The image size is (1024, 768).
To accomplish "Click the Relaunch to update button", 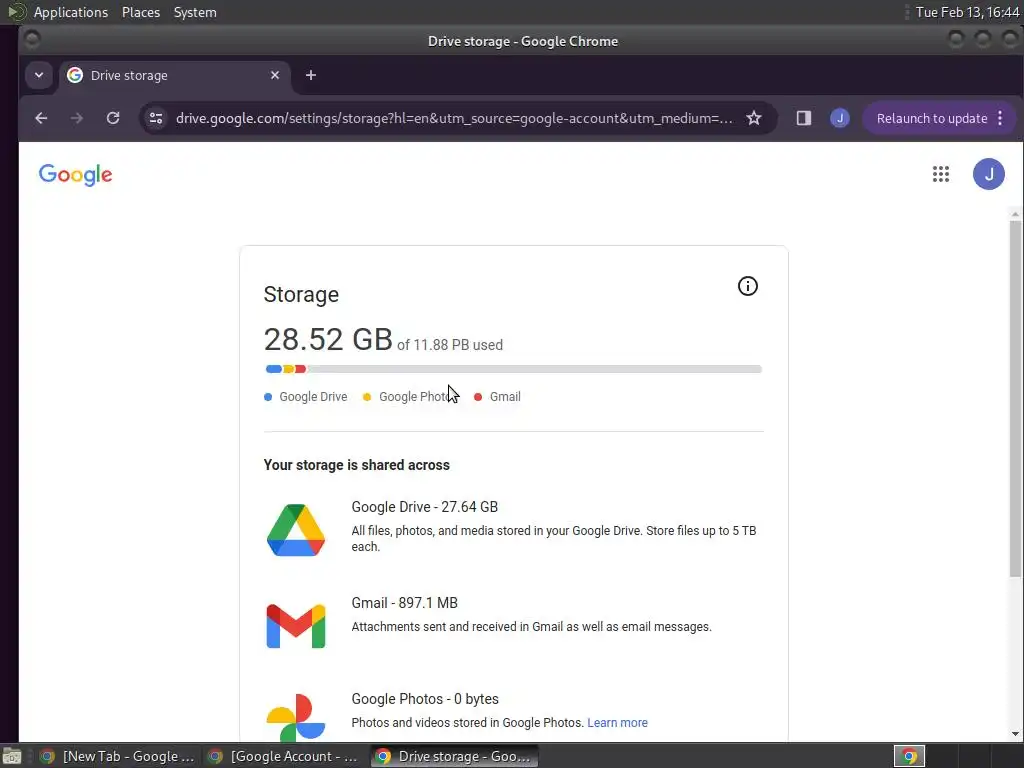I will click(932, 118).
